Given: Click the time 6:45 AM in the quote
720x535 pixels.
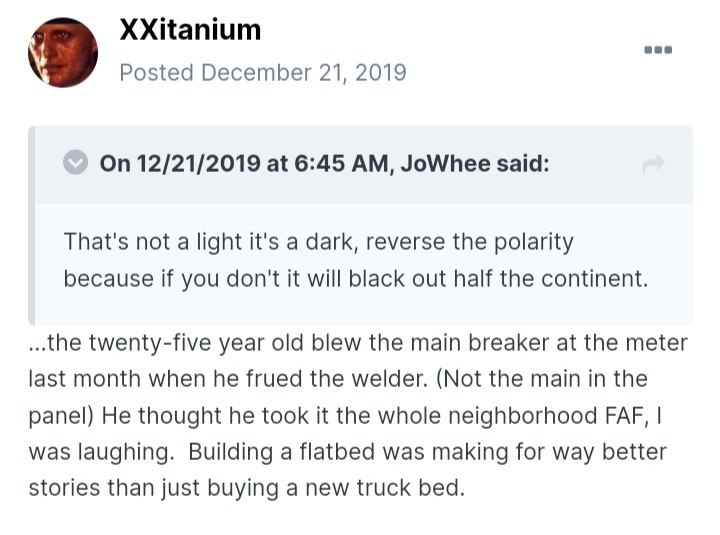Looking at the screenshot, I should pos(341,163).
